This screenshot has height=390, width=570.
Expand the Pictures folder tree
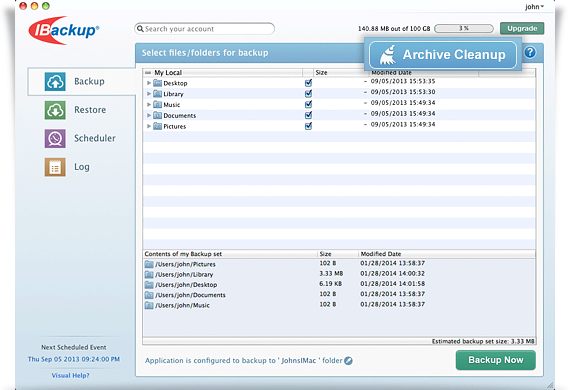click(149, 126)
